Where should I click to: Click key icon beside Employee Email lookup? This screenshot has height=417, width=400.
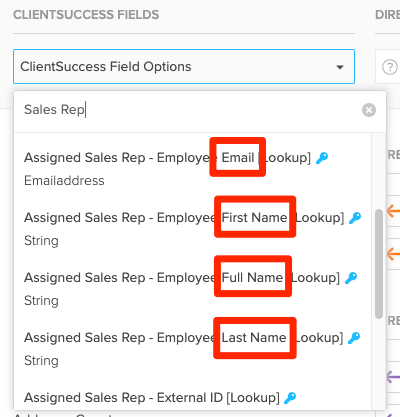point(322,158)
